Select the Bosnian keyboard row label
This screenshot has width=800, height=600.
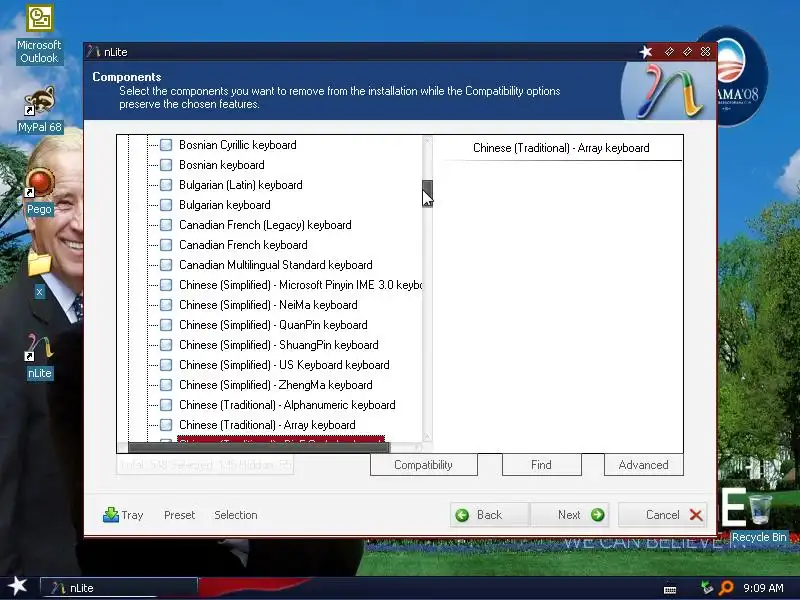point(222,165)
